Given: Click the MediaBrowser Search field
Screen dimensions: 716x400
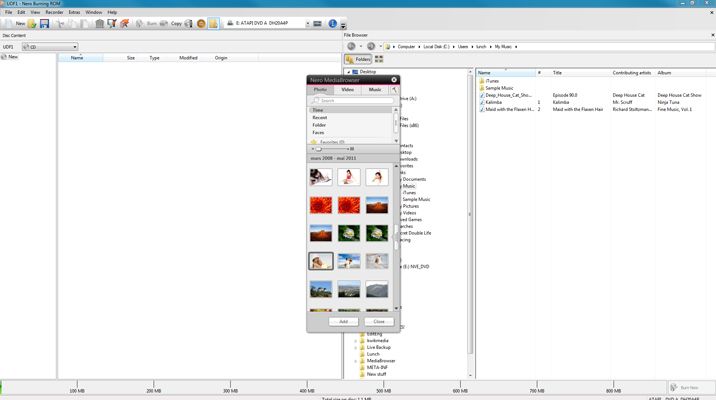Looking at the screenshot, I should [352, 100].
